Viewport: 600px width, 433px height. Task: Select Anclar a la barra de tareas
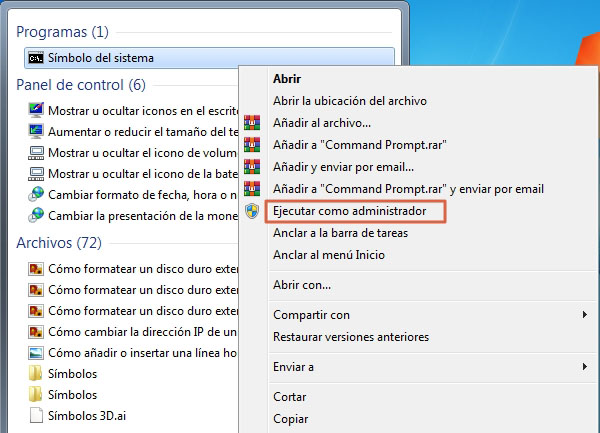(x=340, y=233)
